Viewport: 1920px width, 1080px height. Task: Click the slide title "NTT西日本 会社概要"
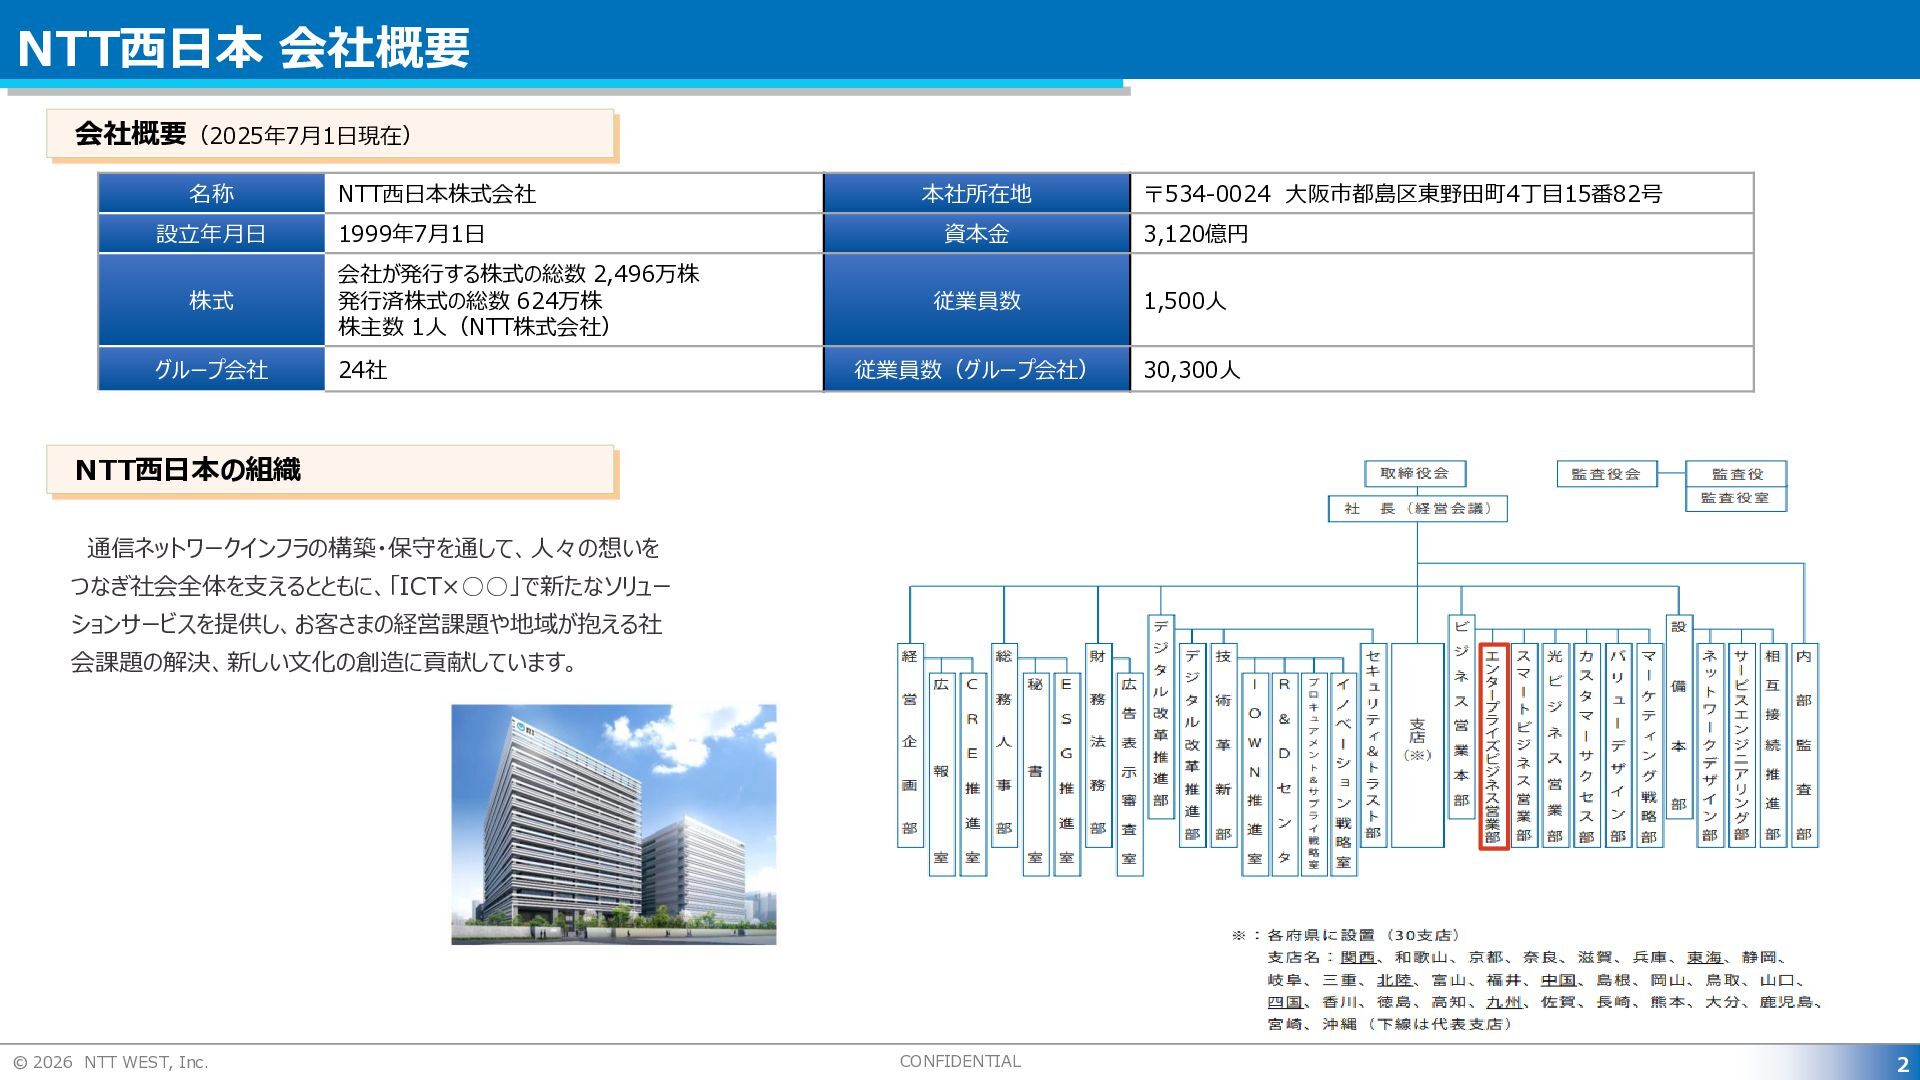pos(243,47)
